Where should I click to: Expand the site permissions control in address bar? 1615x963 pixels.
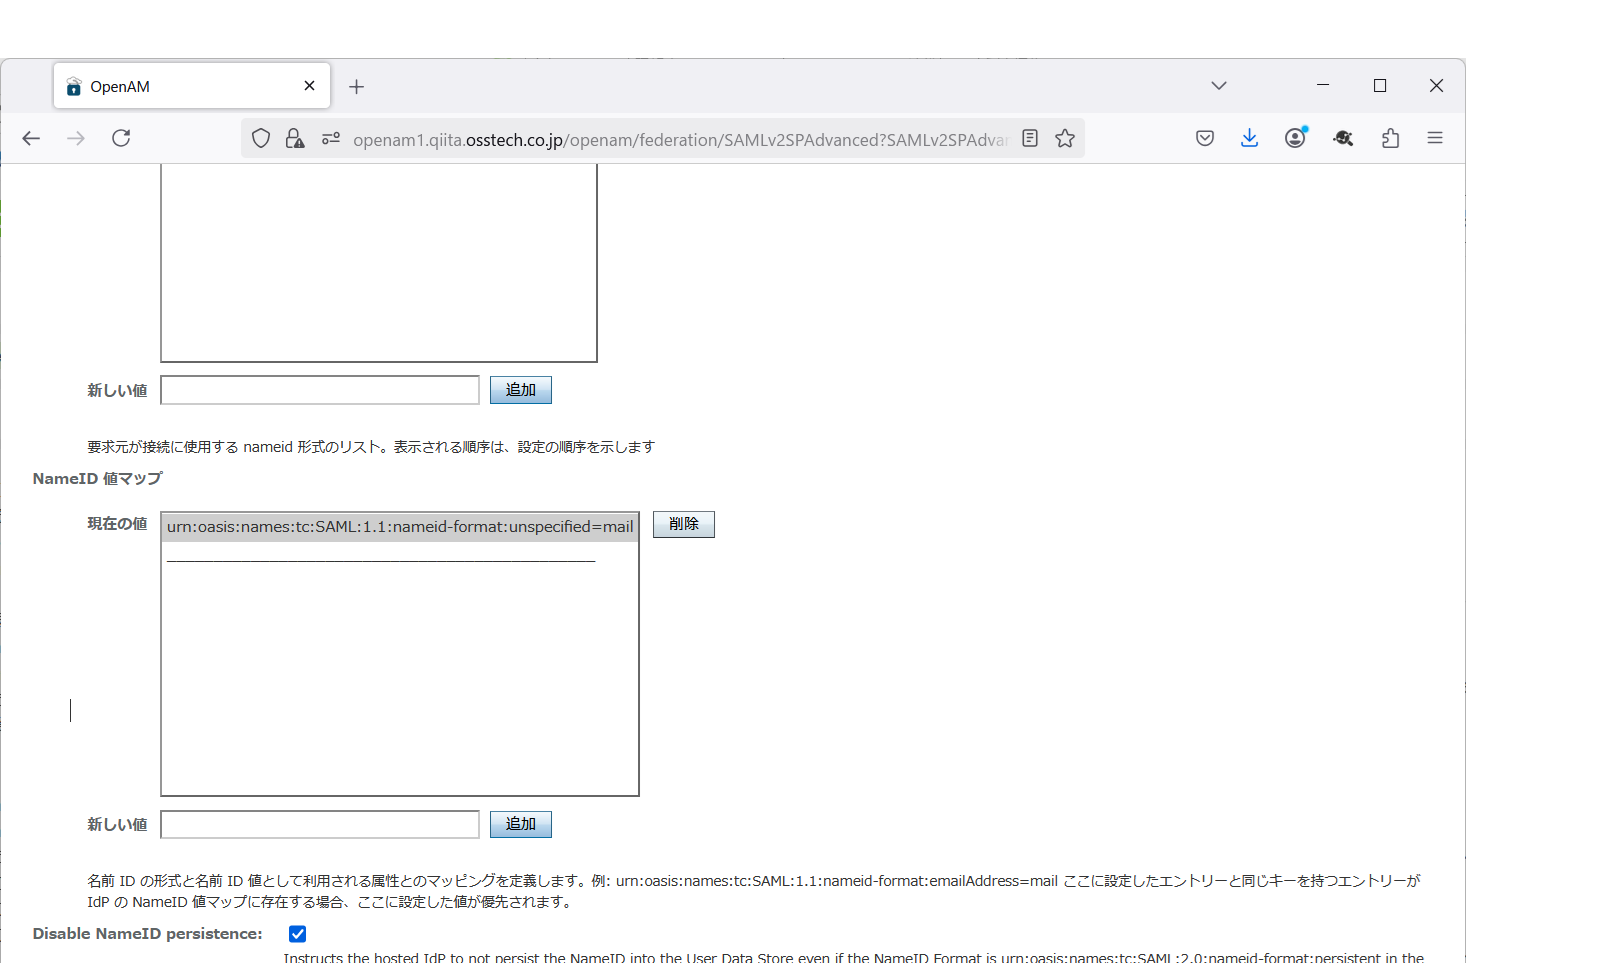coord(331,138)
